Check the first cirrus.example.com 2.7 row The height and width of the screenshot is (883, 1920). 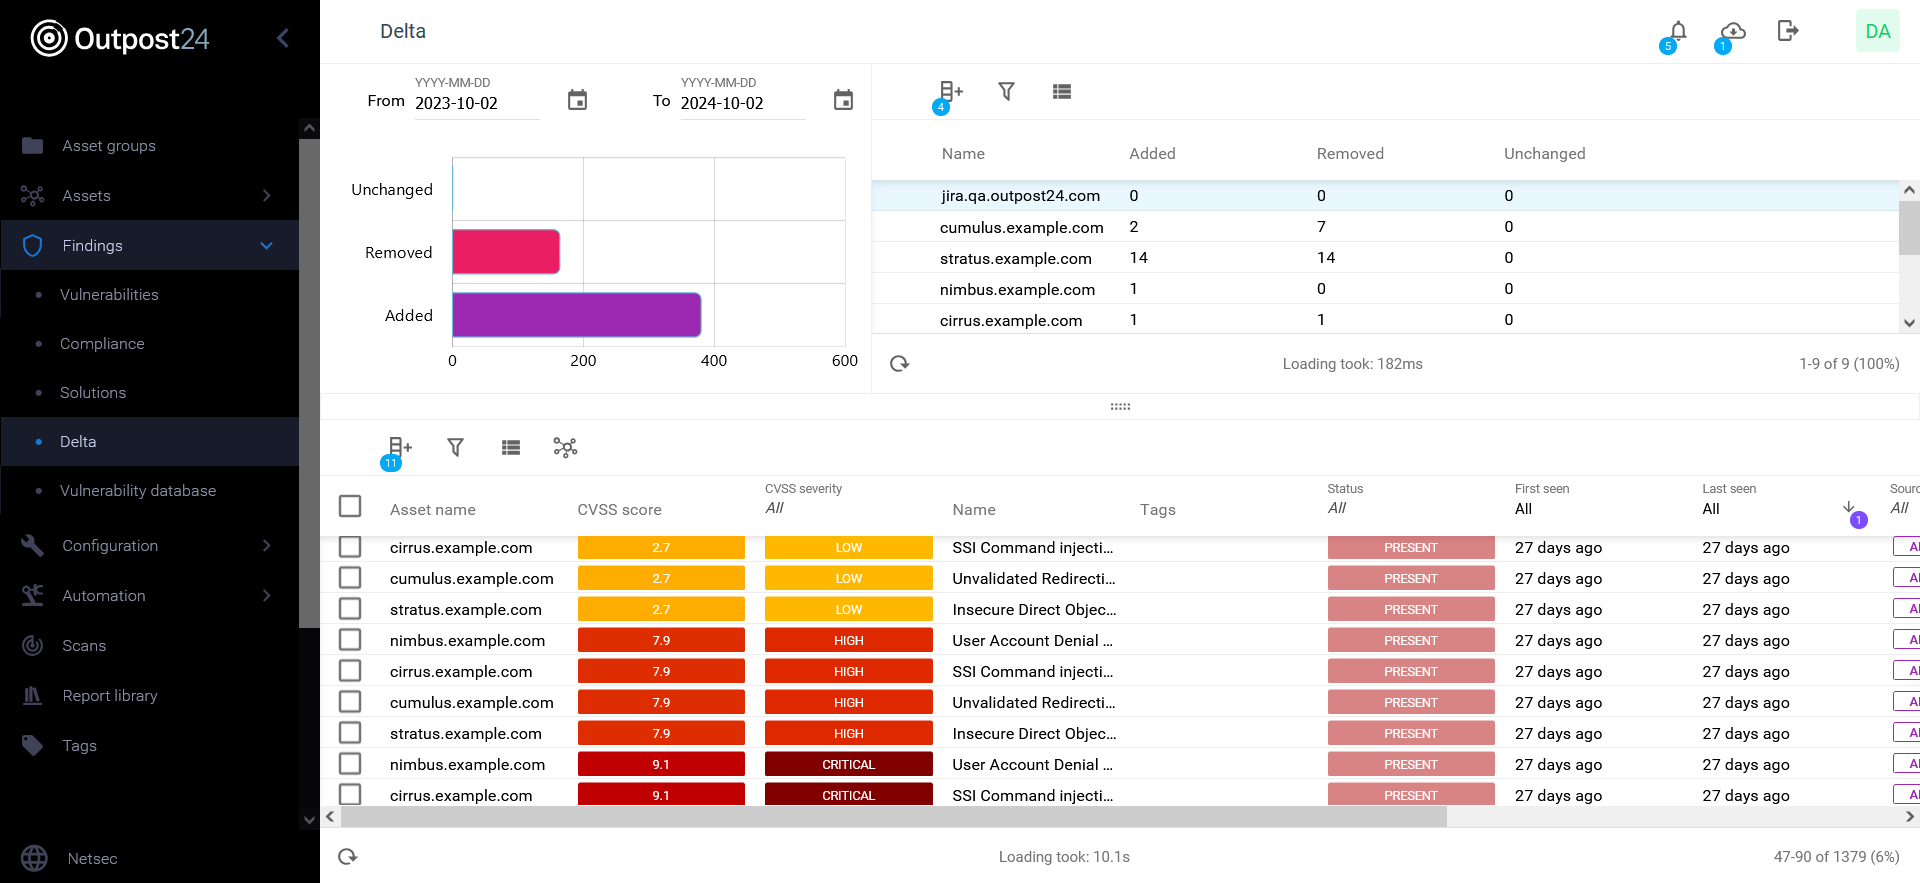tap(350, 547)
